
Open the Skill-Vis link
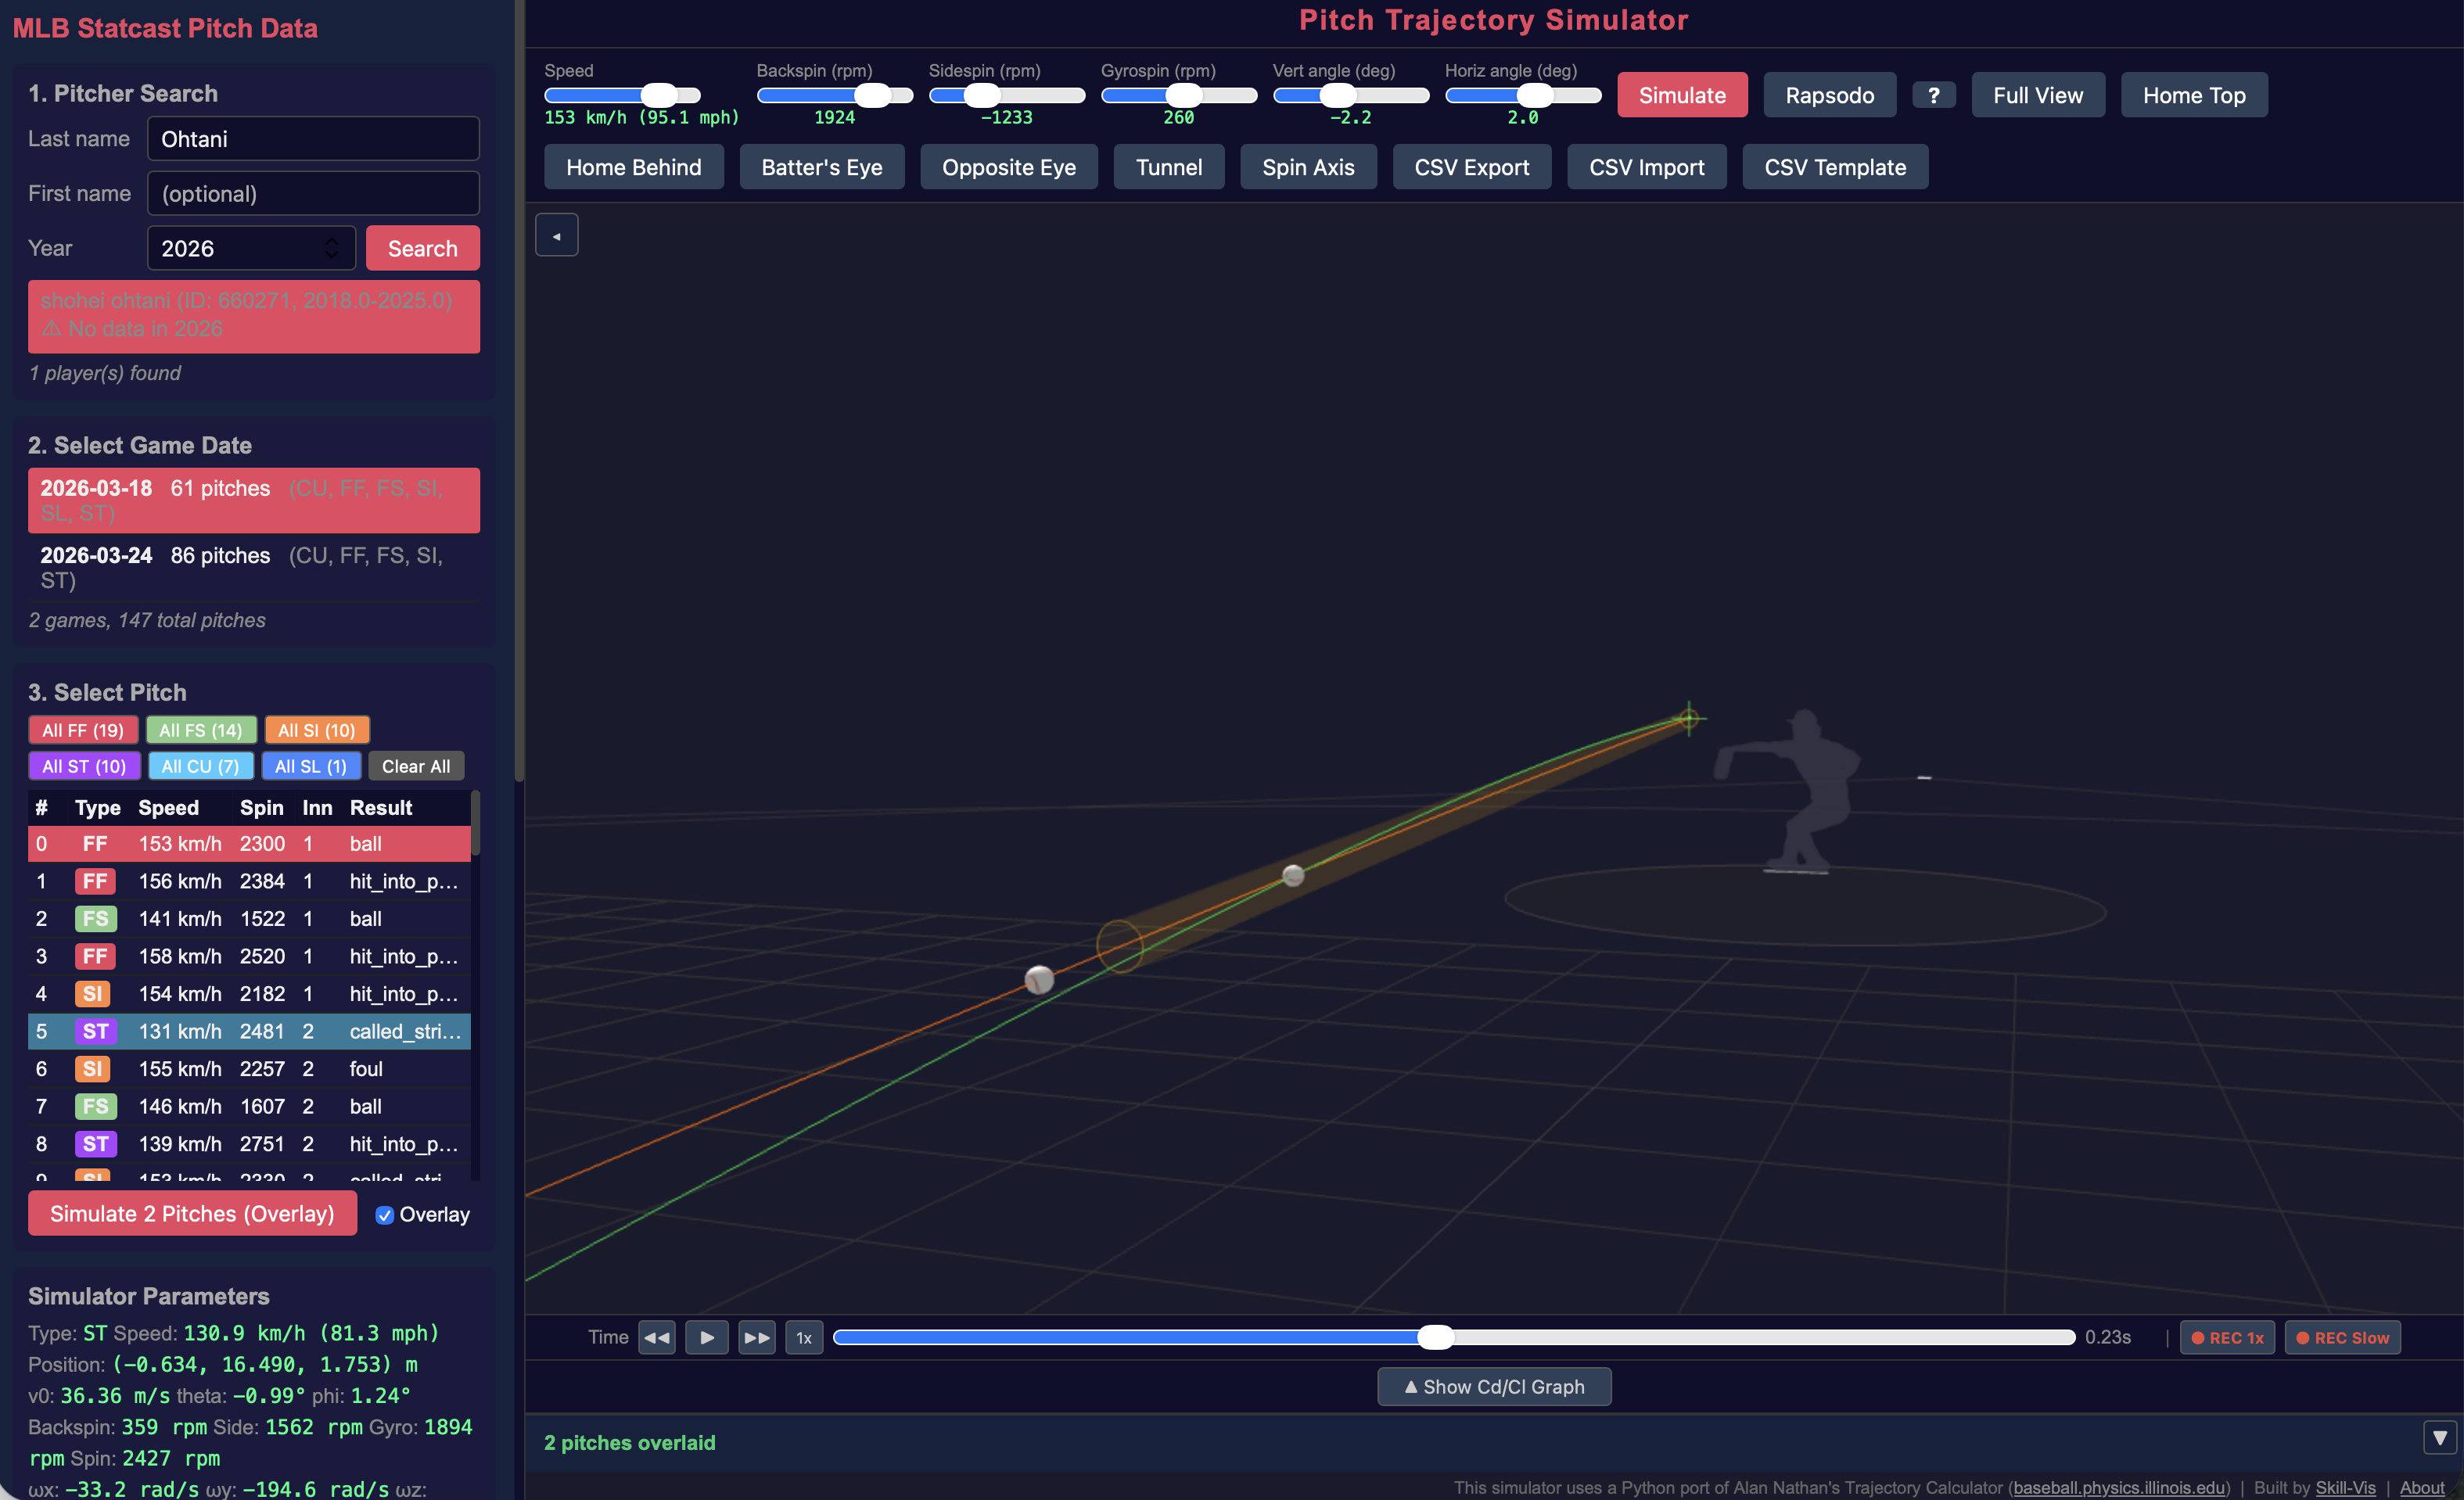point(2345,1487)
